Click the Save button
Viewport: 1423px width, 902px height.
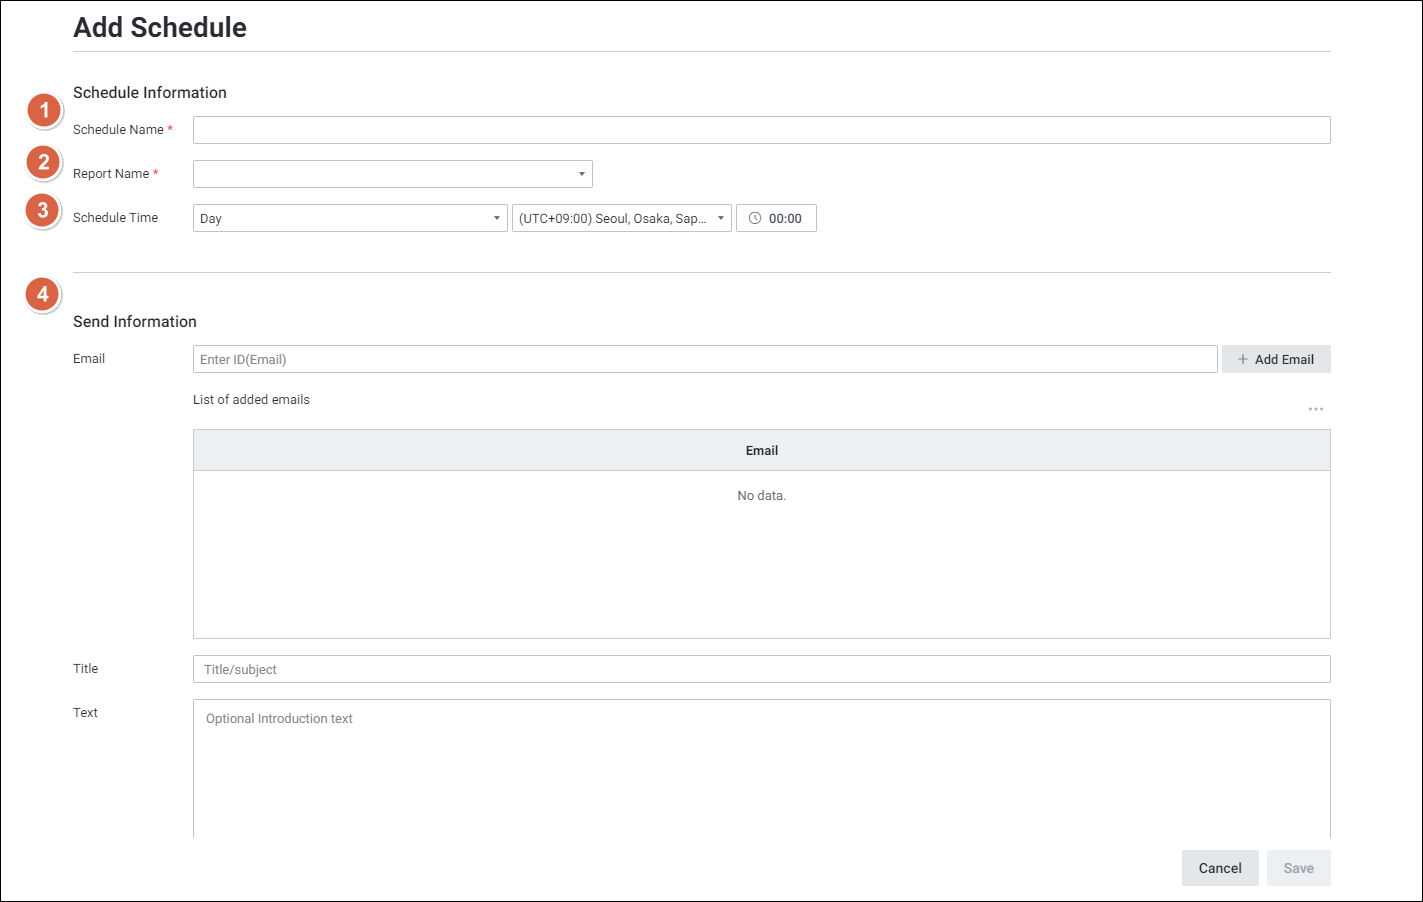pyautogui.click(x=1298, y=868)
